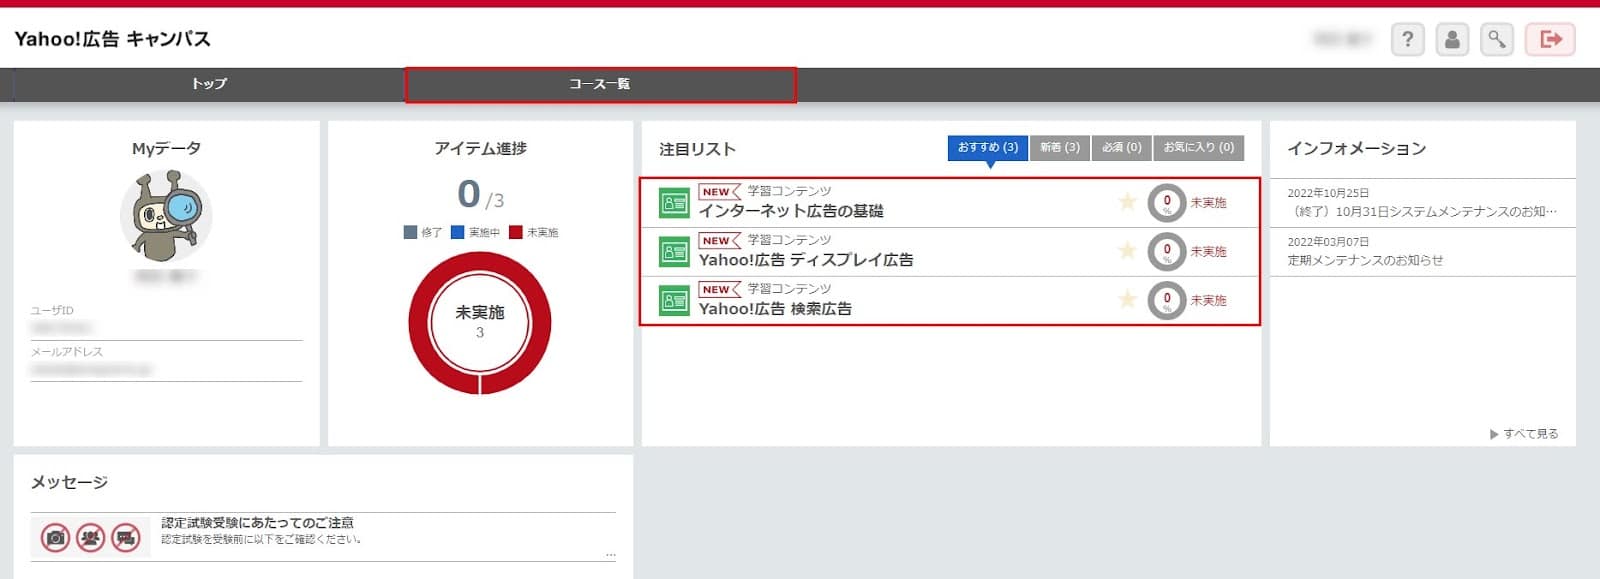Click the help question mark icon

[x=1407, y=39]
